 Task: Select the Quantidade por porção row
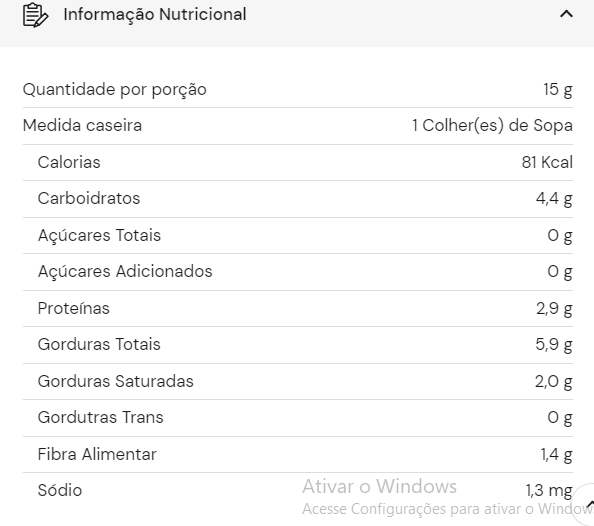click(298, 90)
